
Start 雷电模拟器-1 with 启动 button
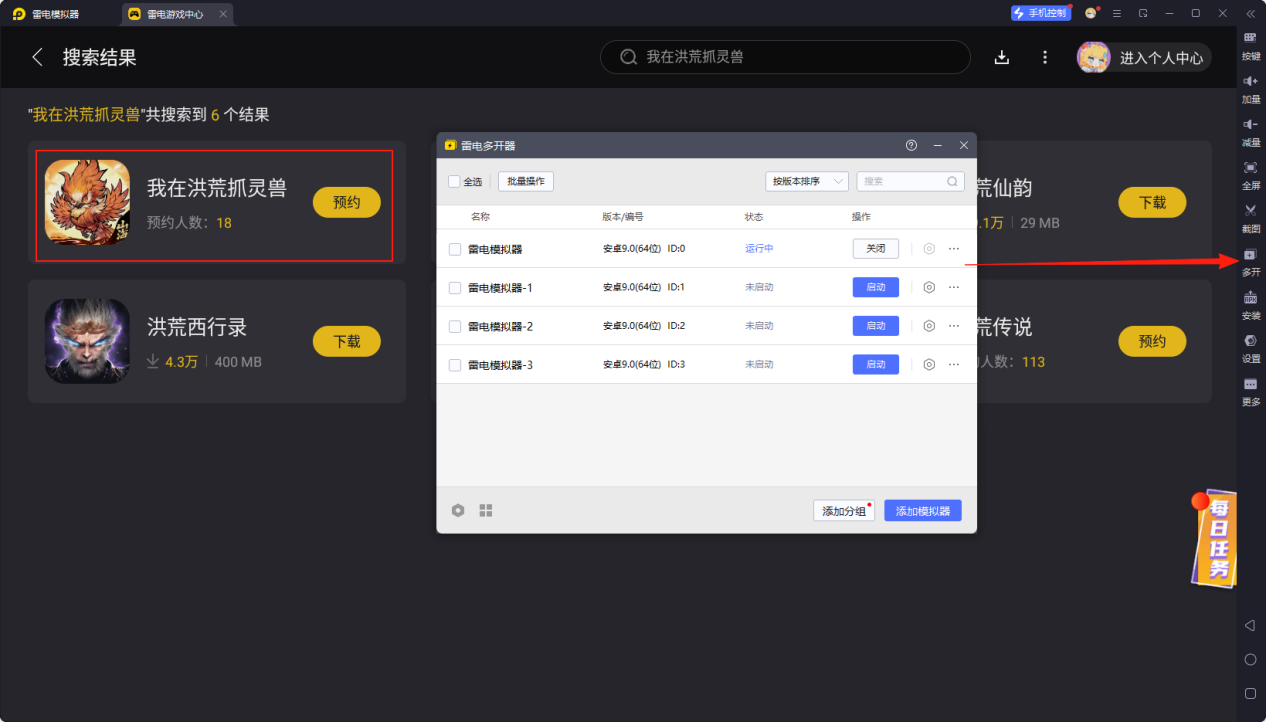(876, 287)
